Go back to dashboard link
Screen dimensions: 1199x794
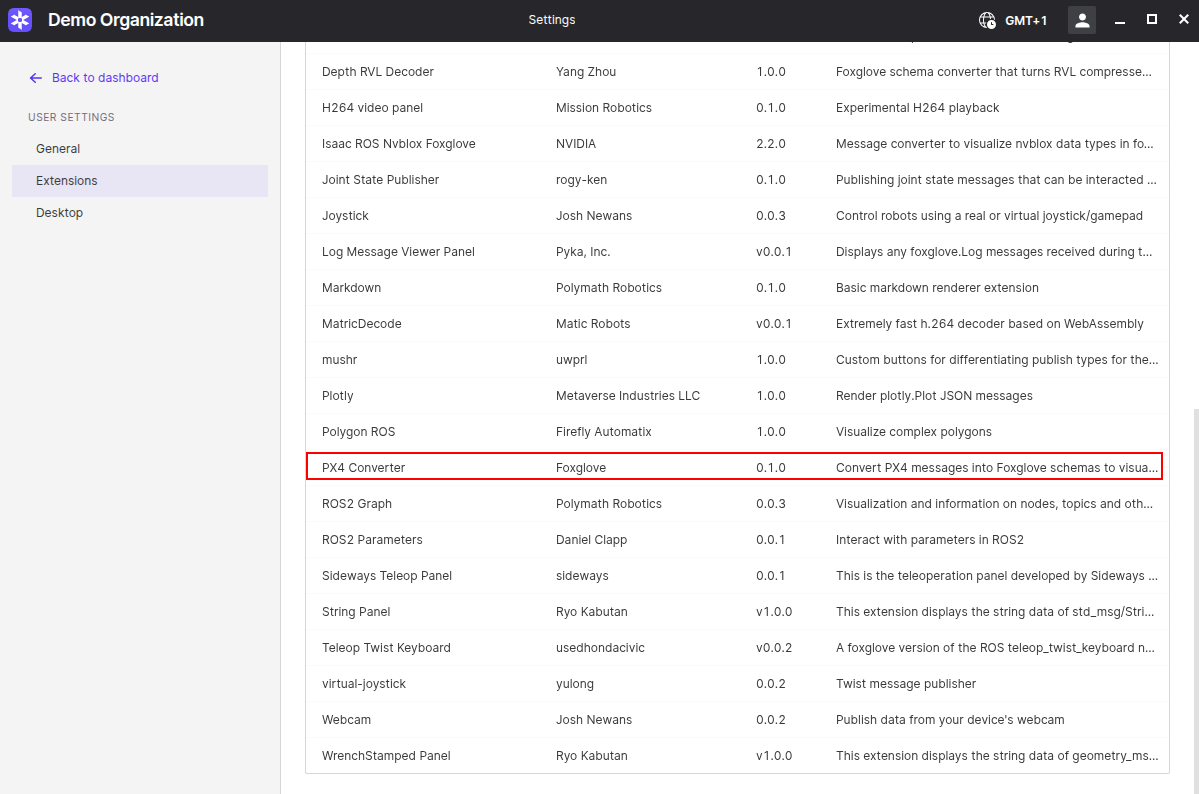[x=105, y=78]
